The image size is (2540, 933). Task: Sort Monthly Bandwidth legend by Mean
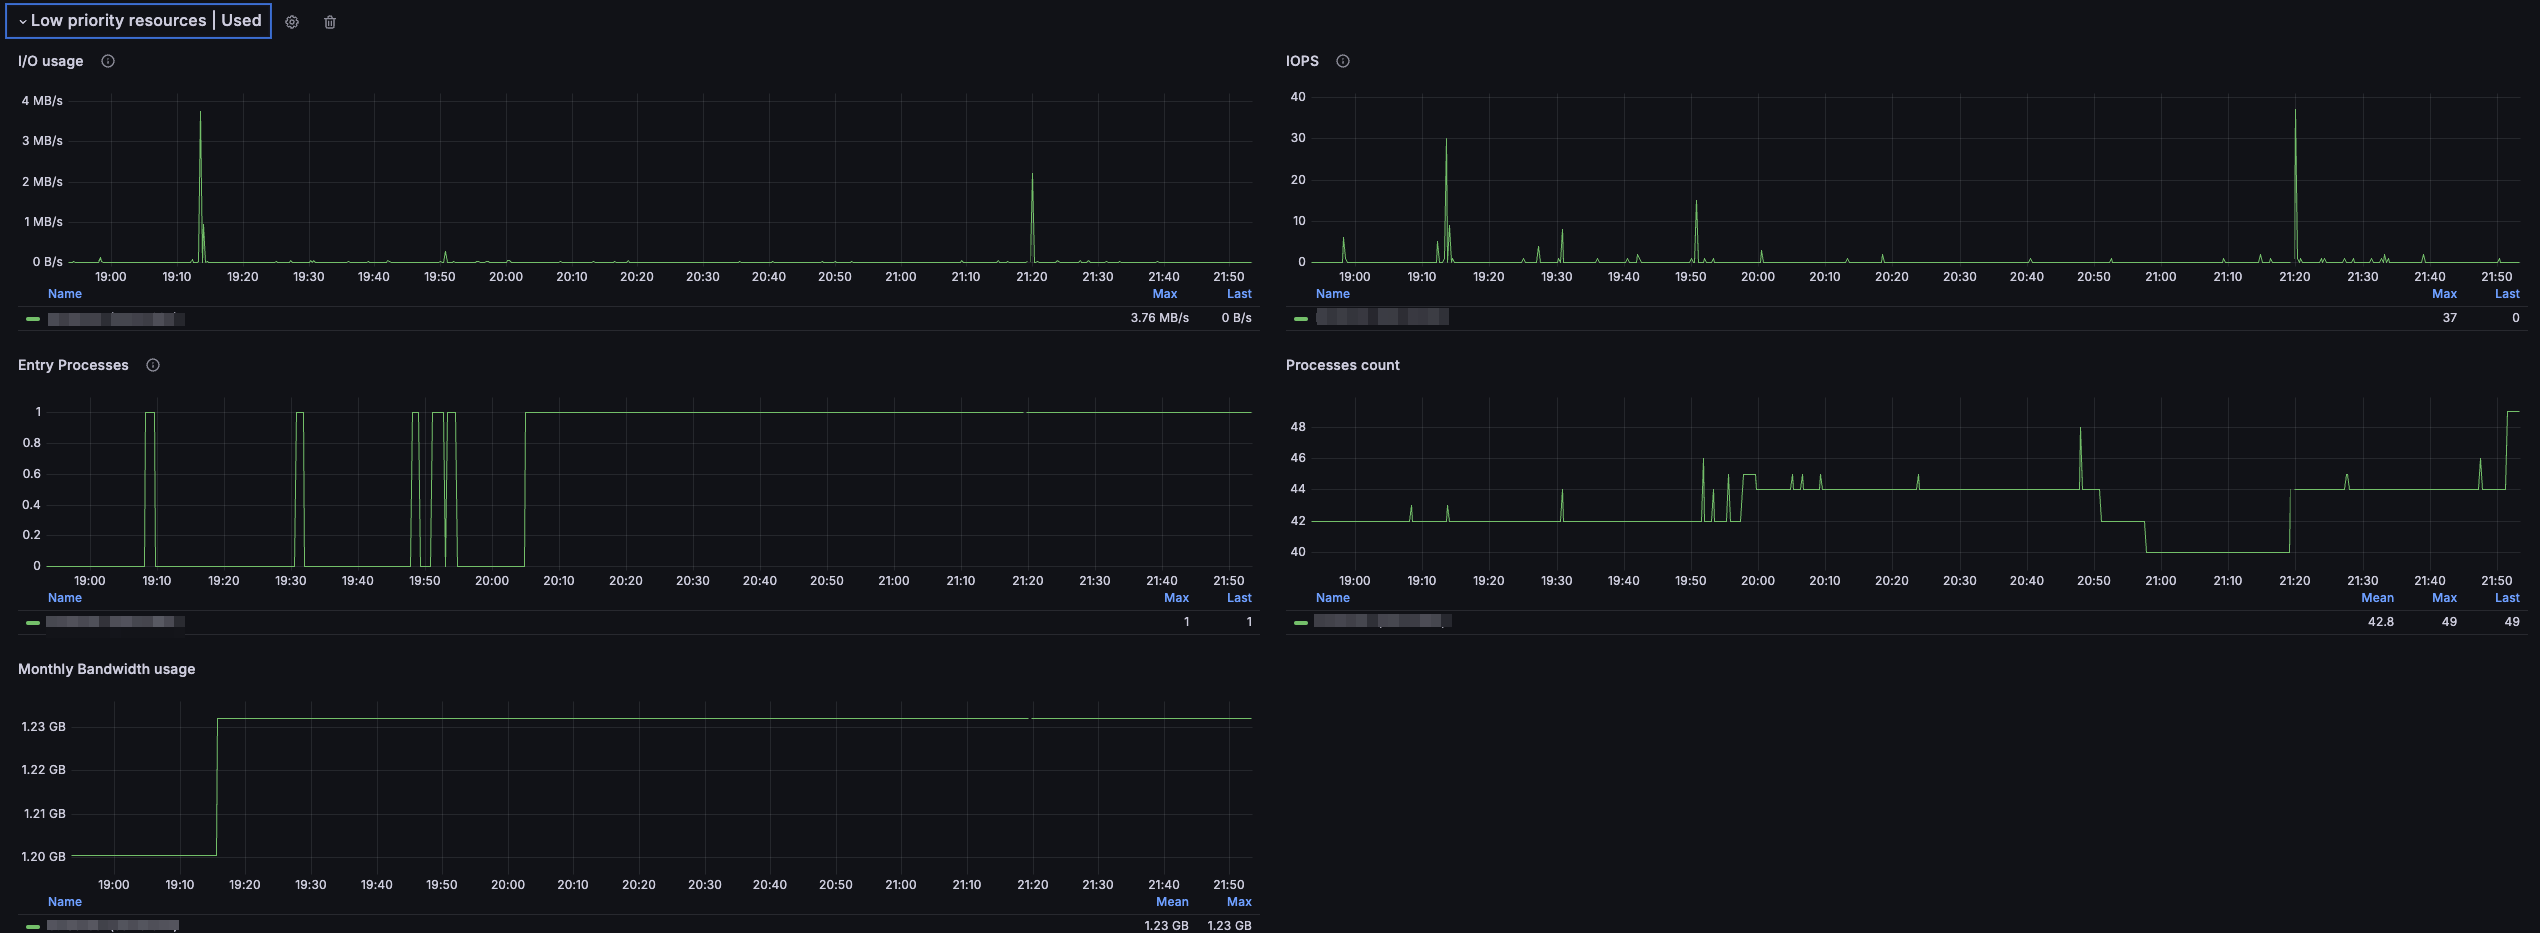pyautogui.click(x=1172, y=902)
